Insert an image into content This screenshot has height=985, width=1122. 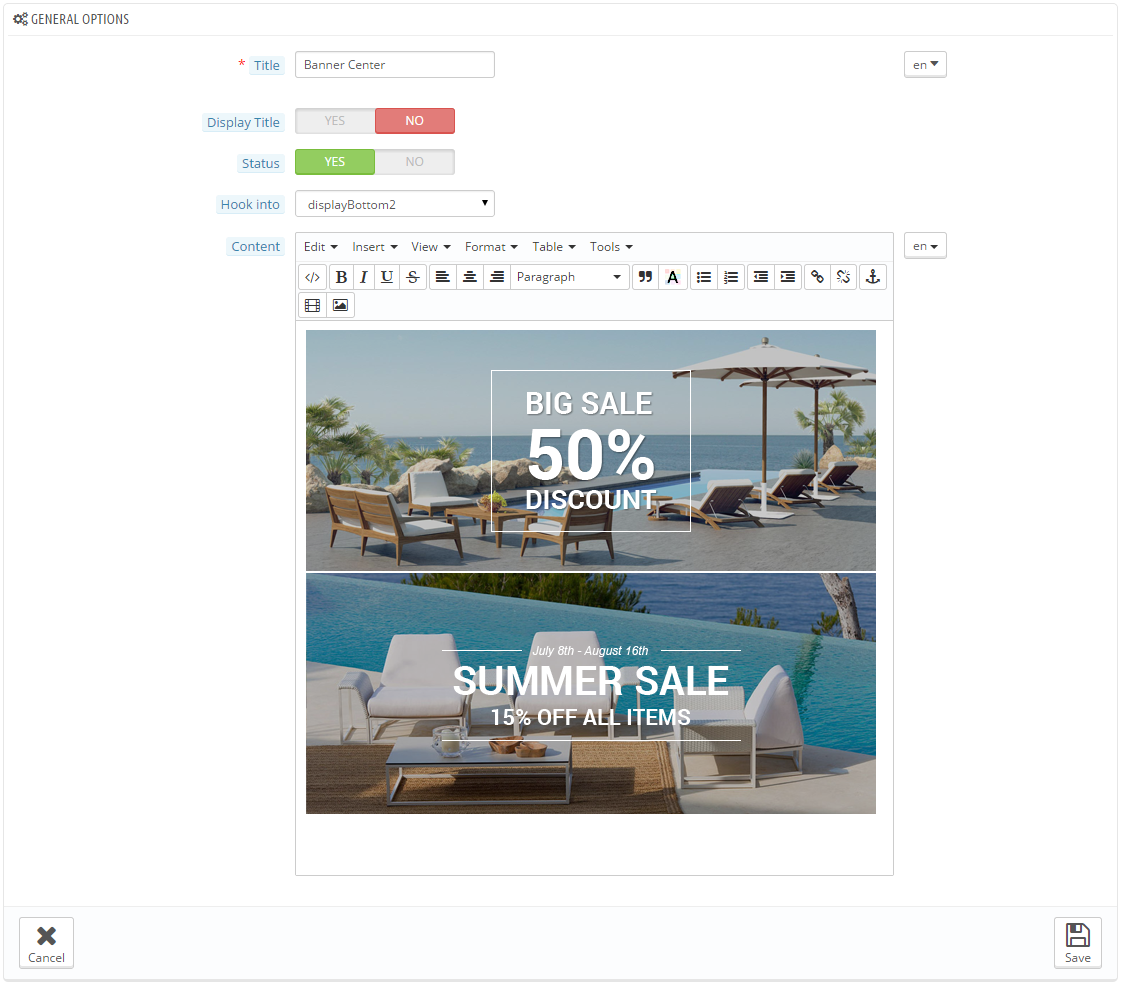click(x=341, y=305)
